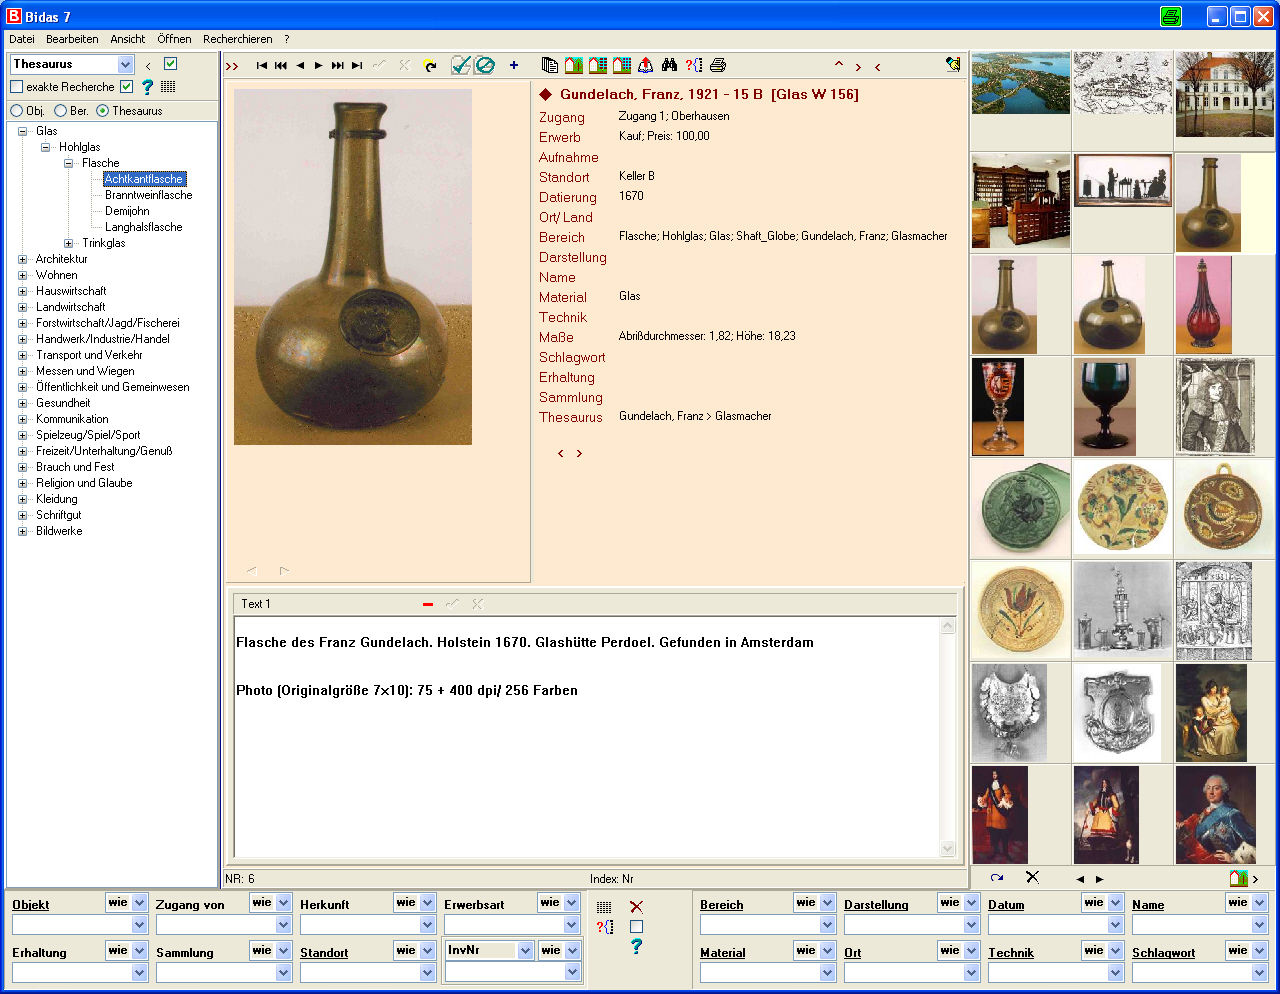The width and height of the screenshot is (1280, 994).
Task: Select Demijohn in the thesaurus tree
Action: pos(127,211)
